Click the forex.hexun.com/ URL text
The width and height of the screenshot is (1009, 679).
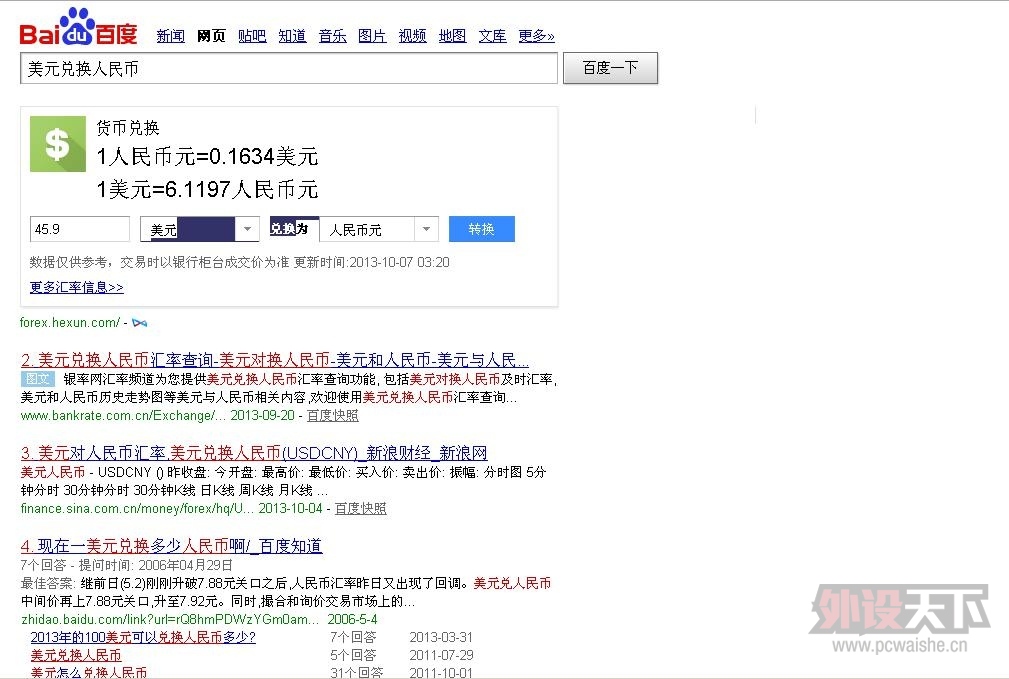[70, 322]
